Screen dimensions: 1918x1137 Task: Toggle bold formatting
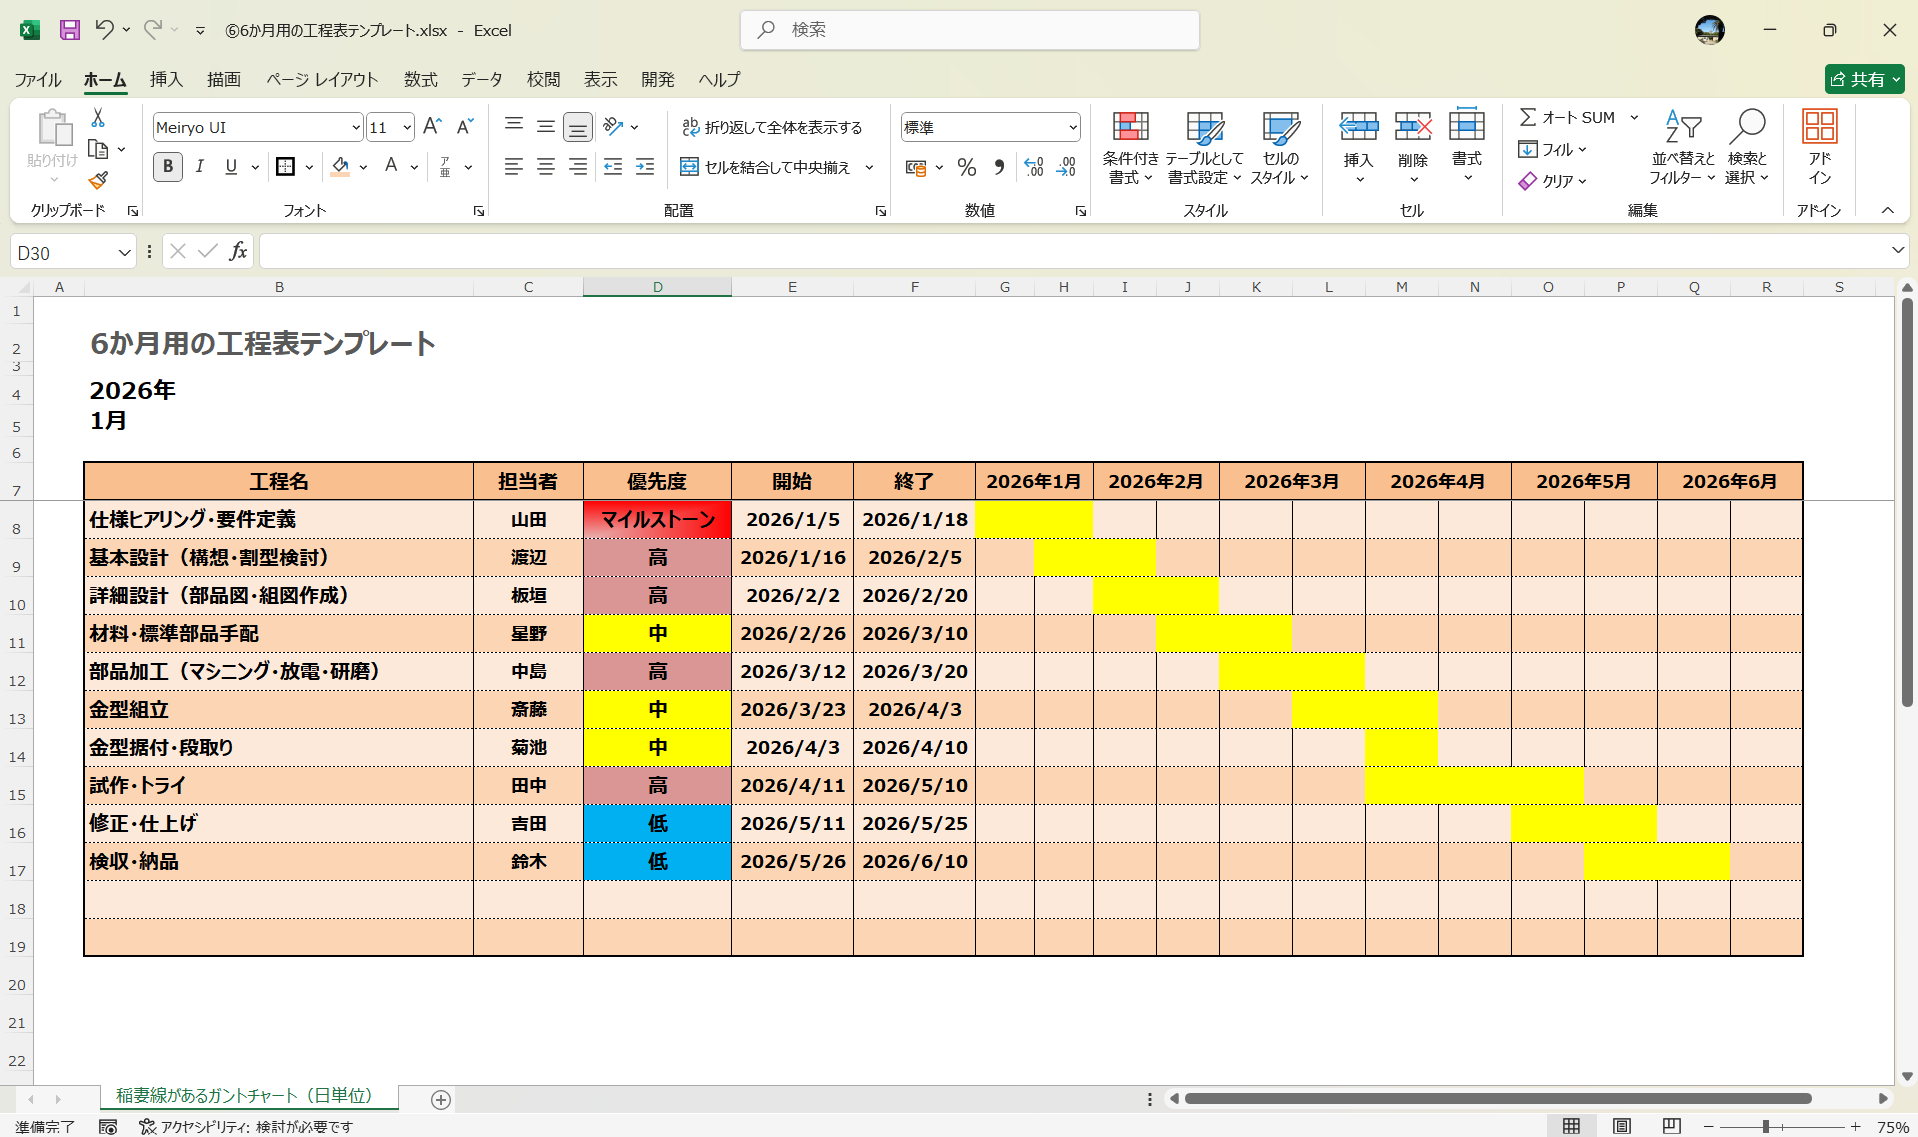point(167,167)
